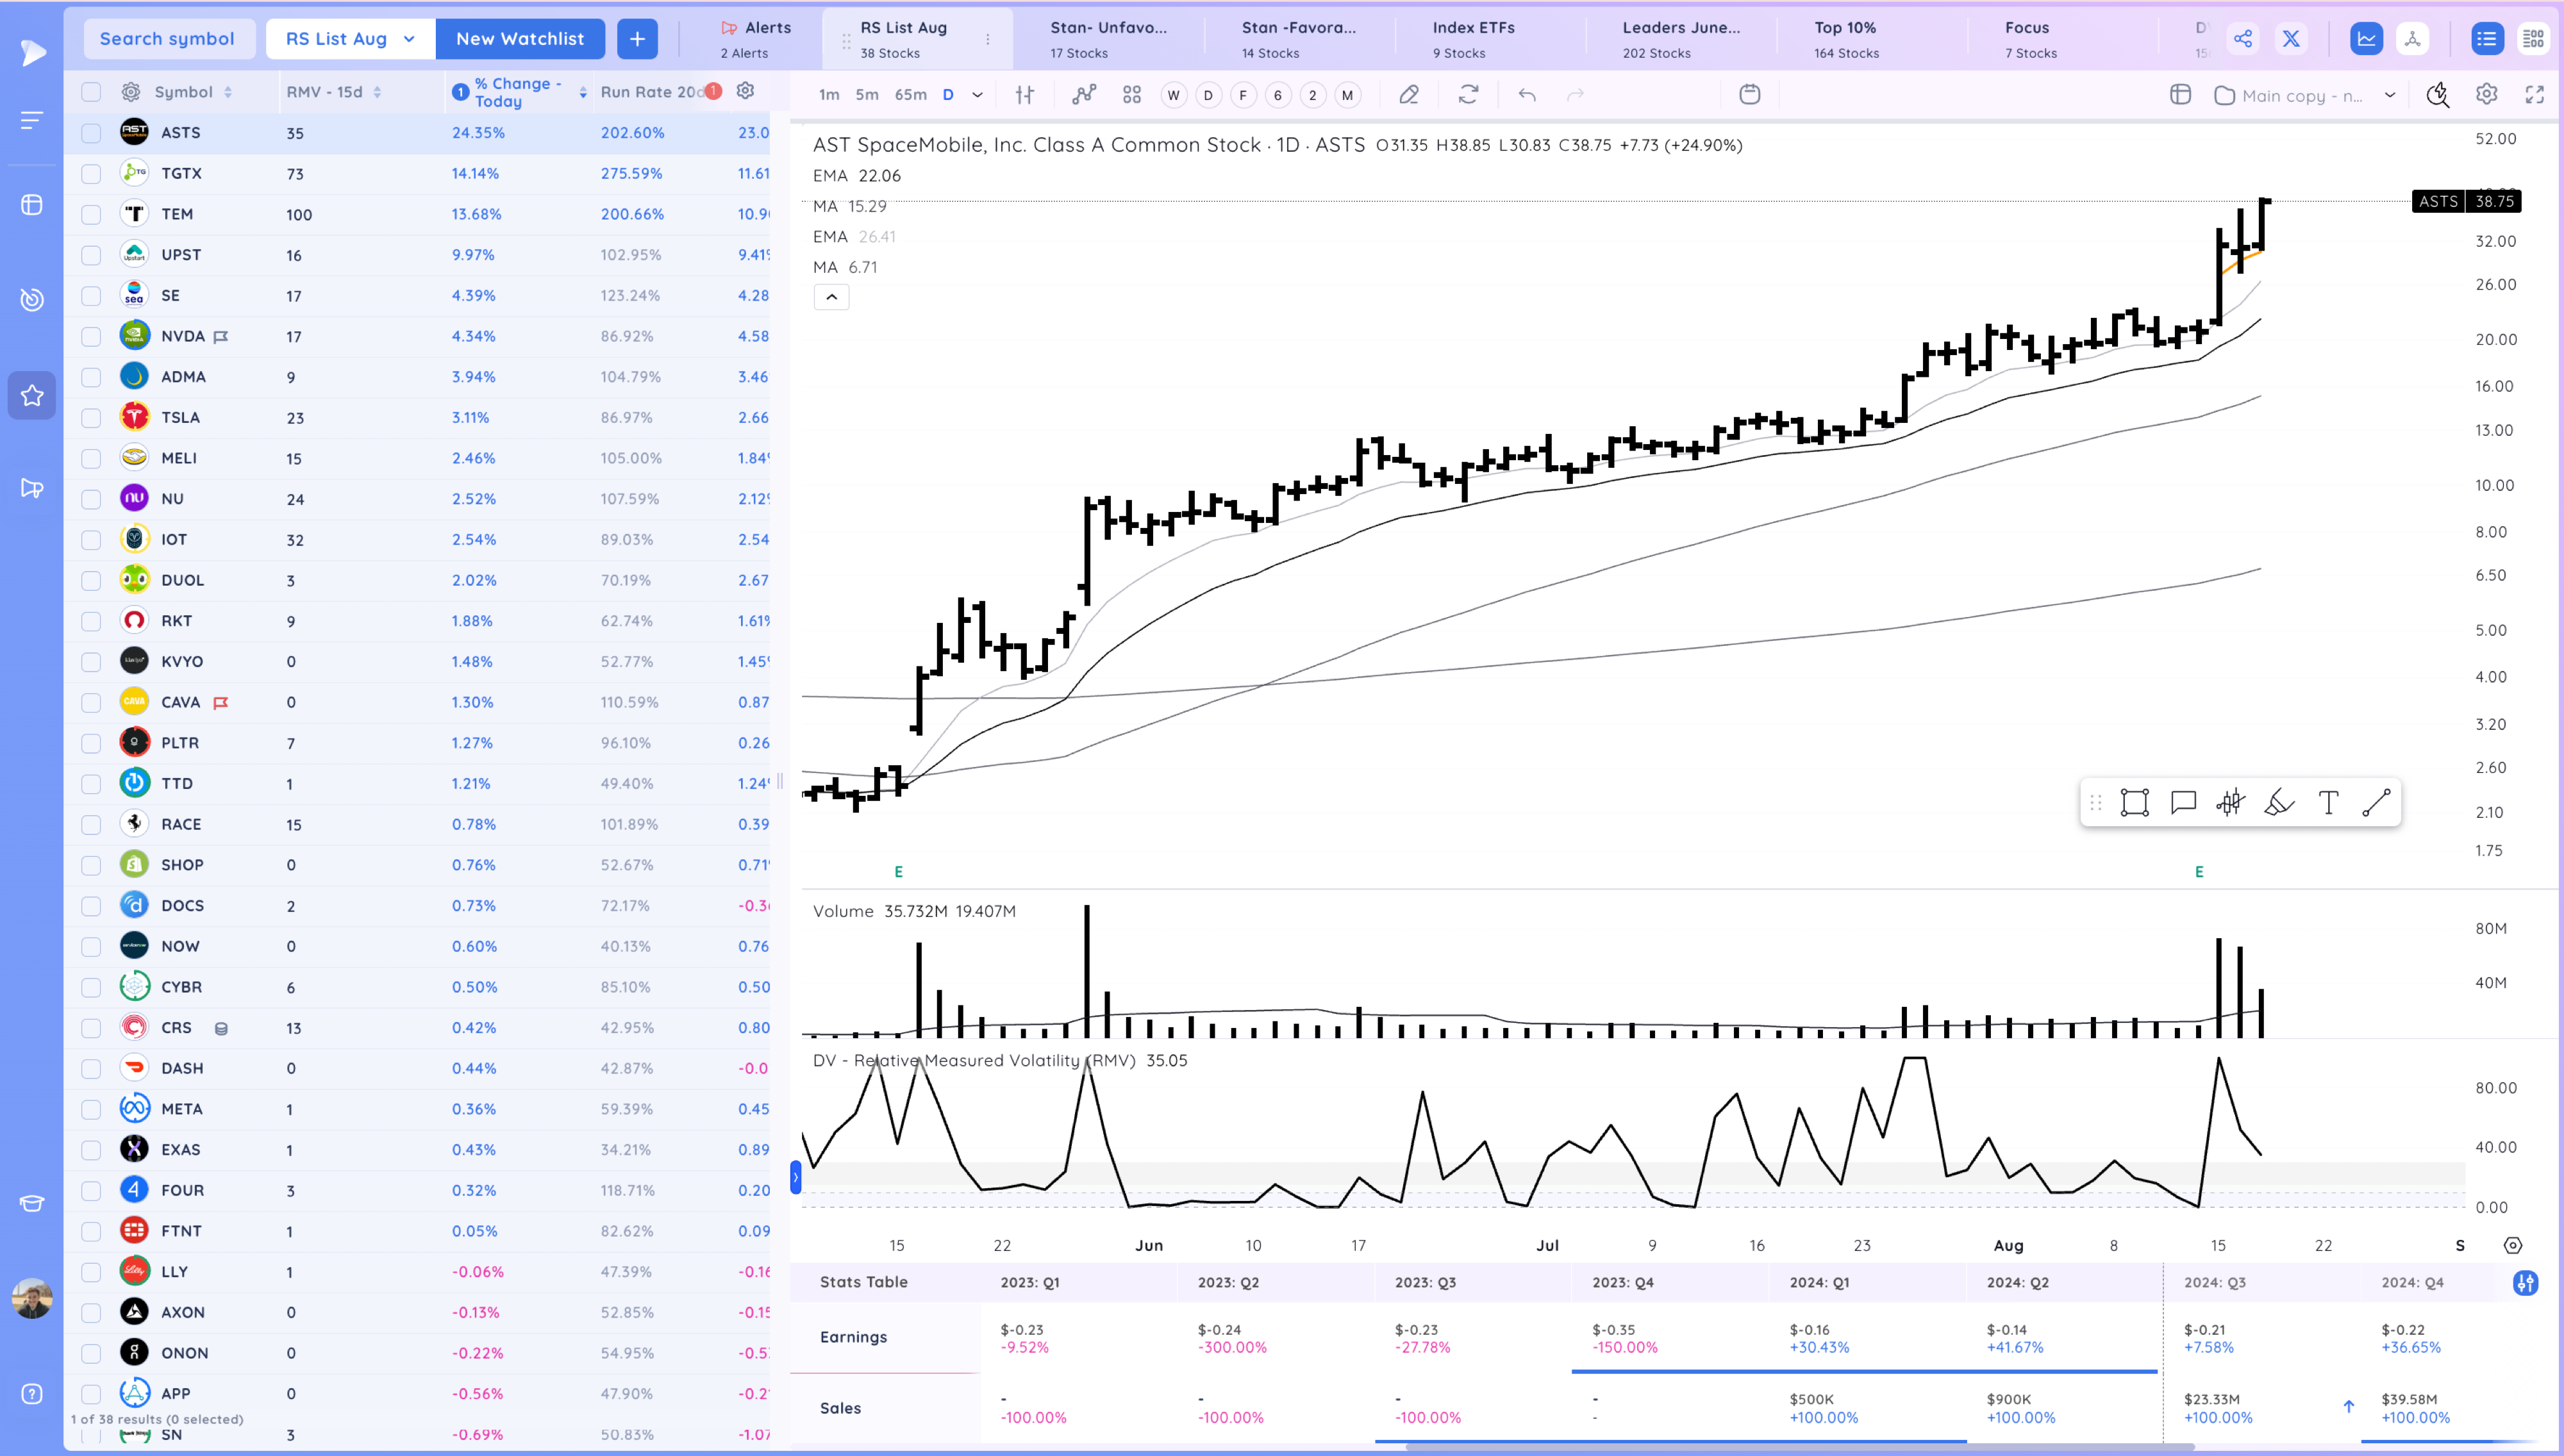Select all stocks using header checkbox
Viewport: 2564px width, 1456px height.
pos(91,91)
